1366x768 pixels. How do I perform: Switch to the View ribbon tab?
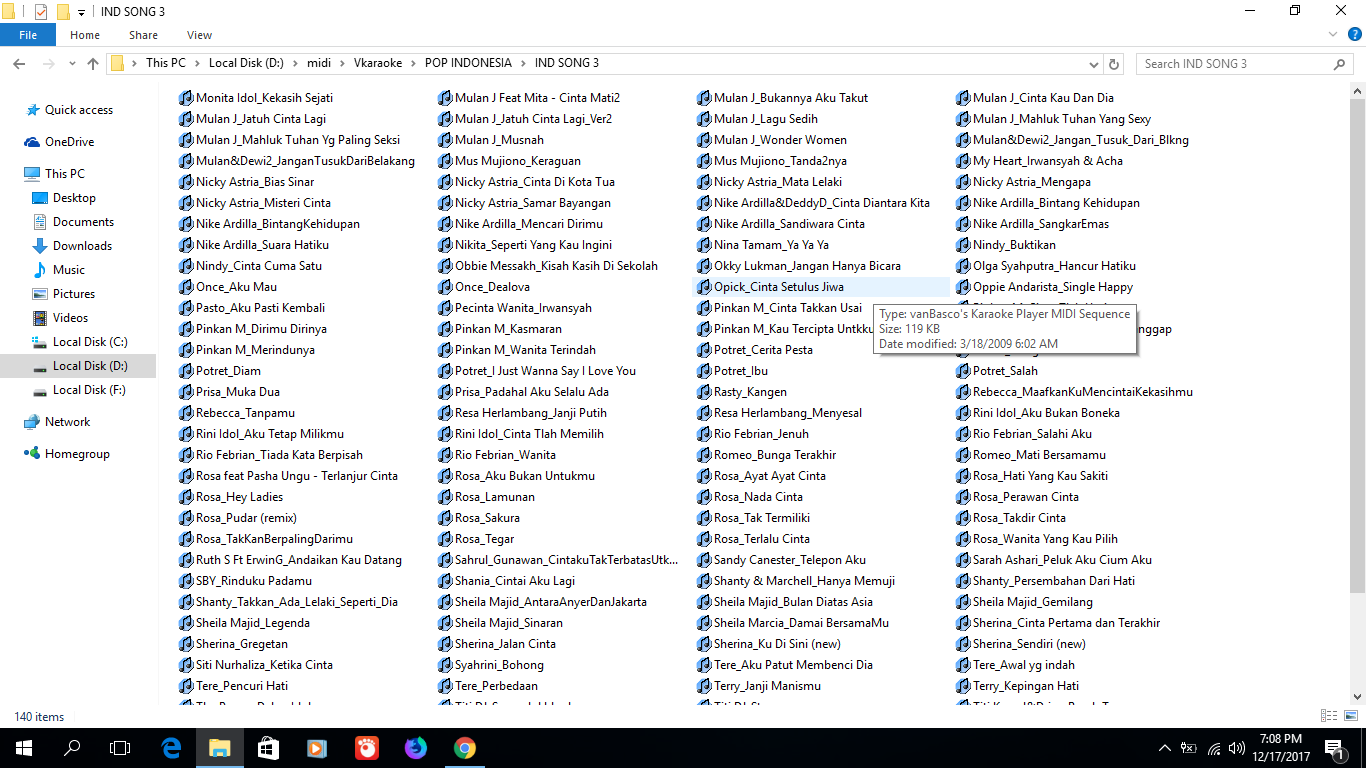199,35
